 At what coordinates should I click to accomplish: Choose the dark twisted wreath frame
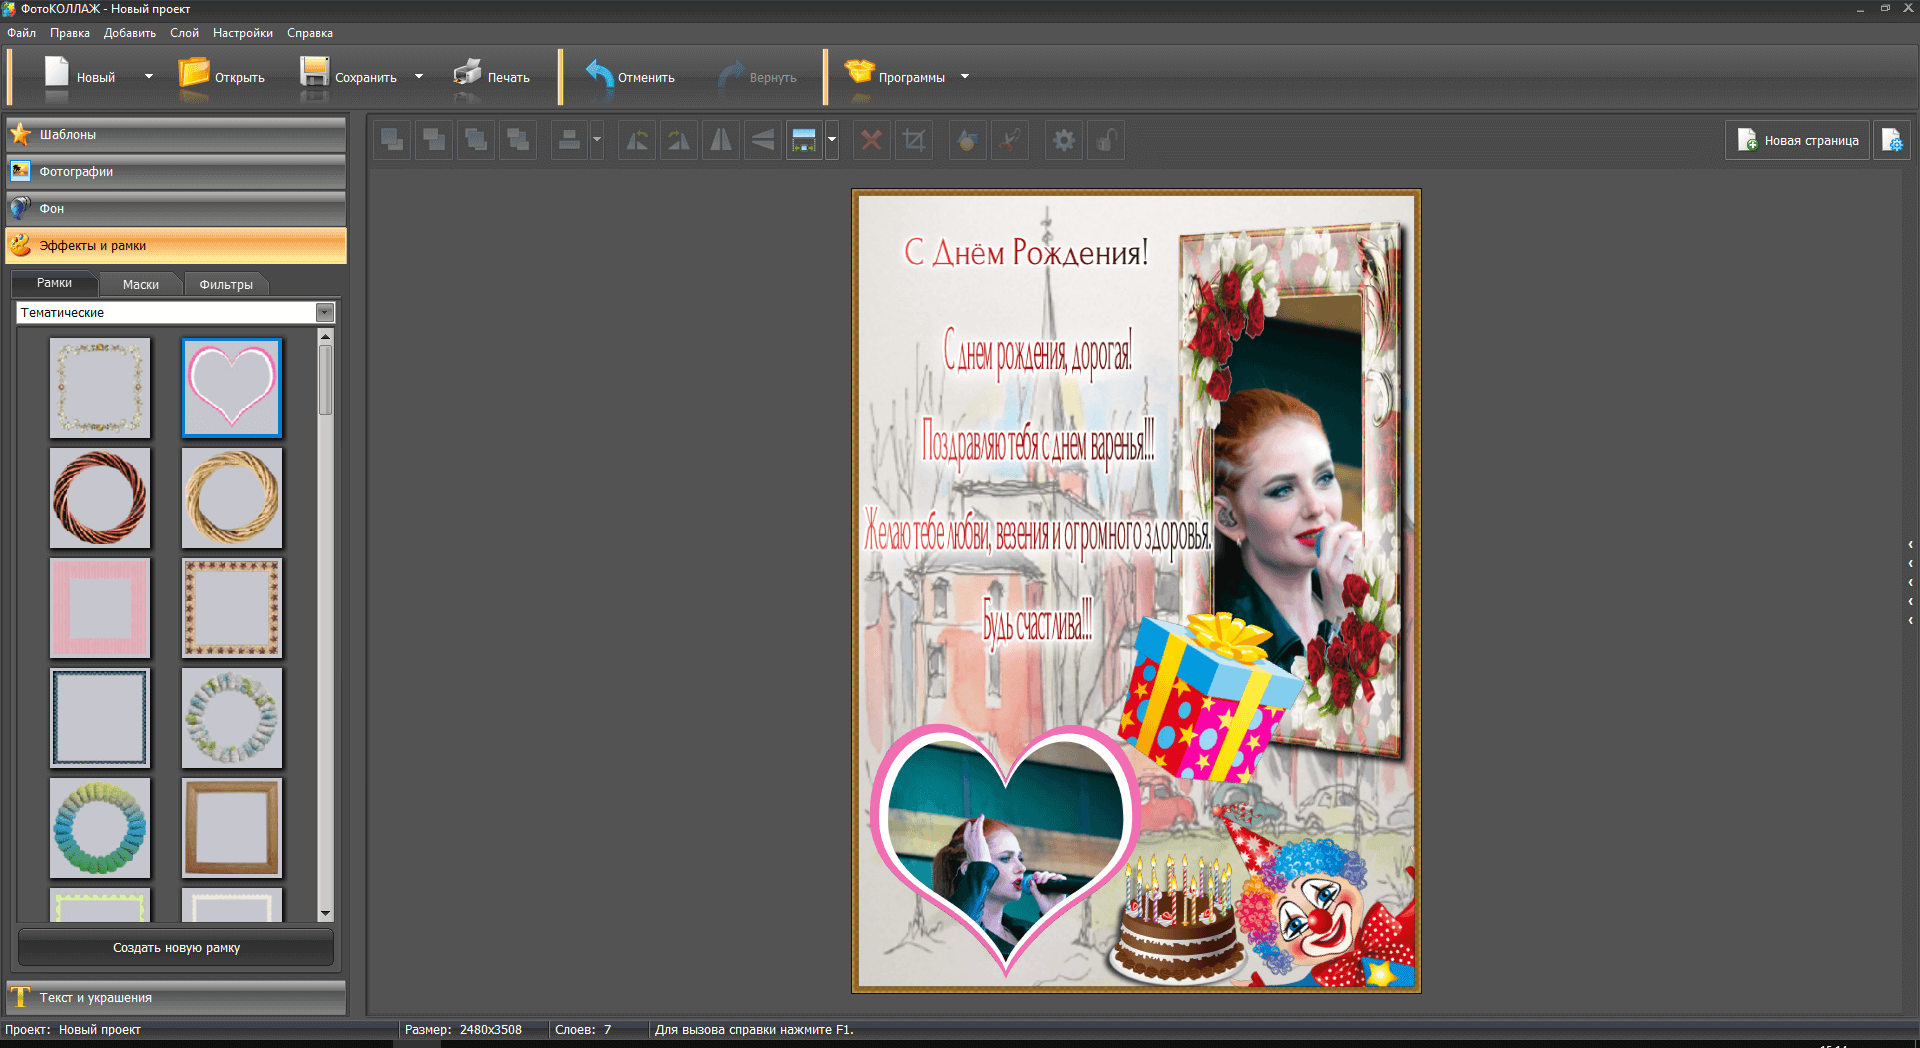[x=100, y=498]
